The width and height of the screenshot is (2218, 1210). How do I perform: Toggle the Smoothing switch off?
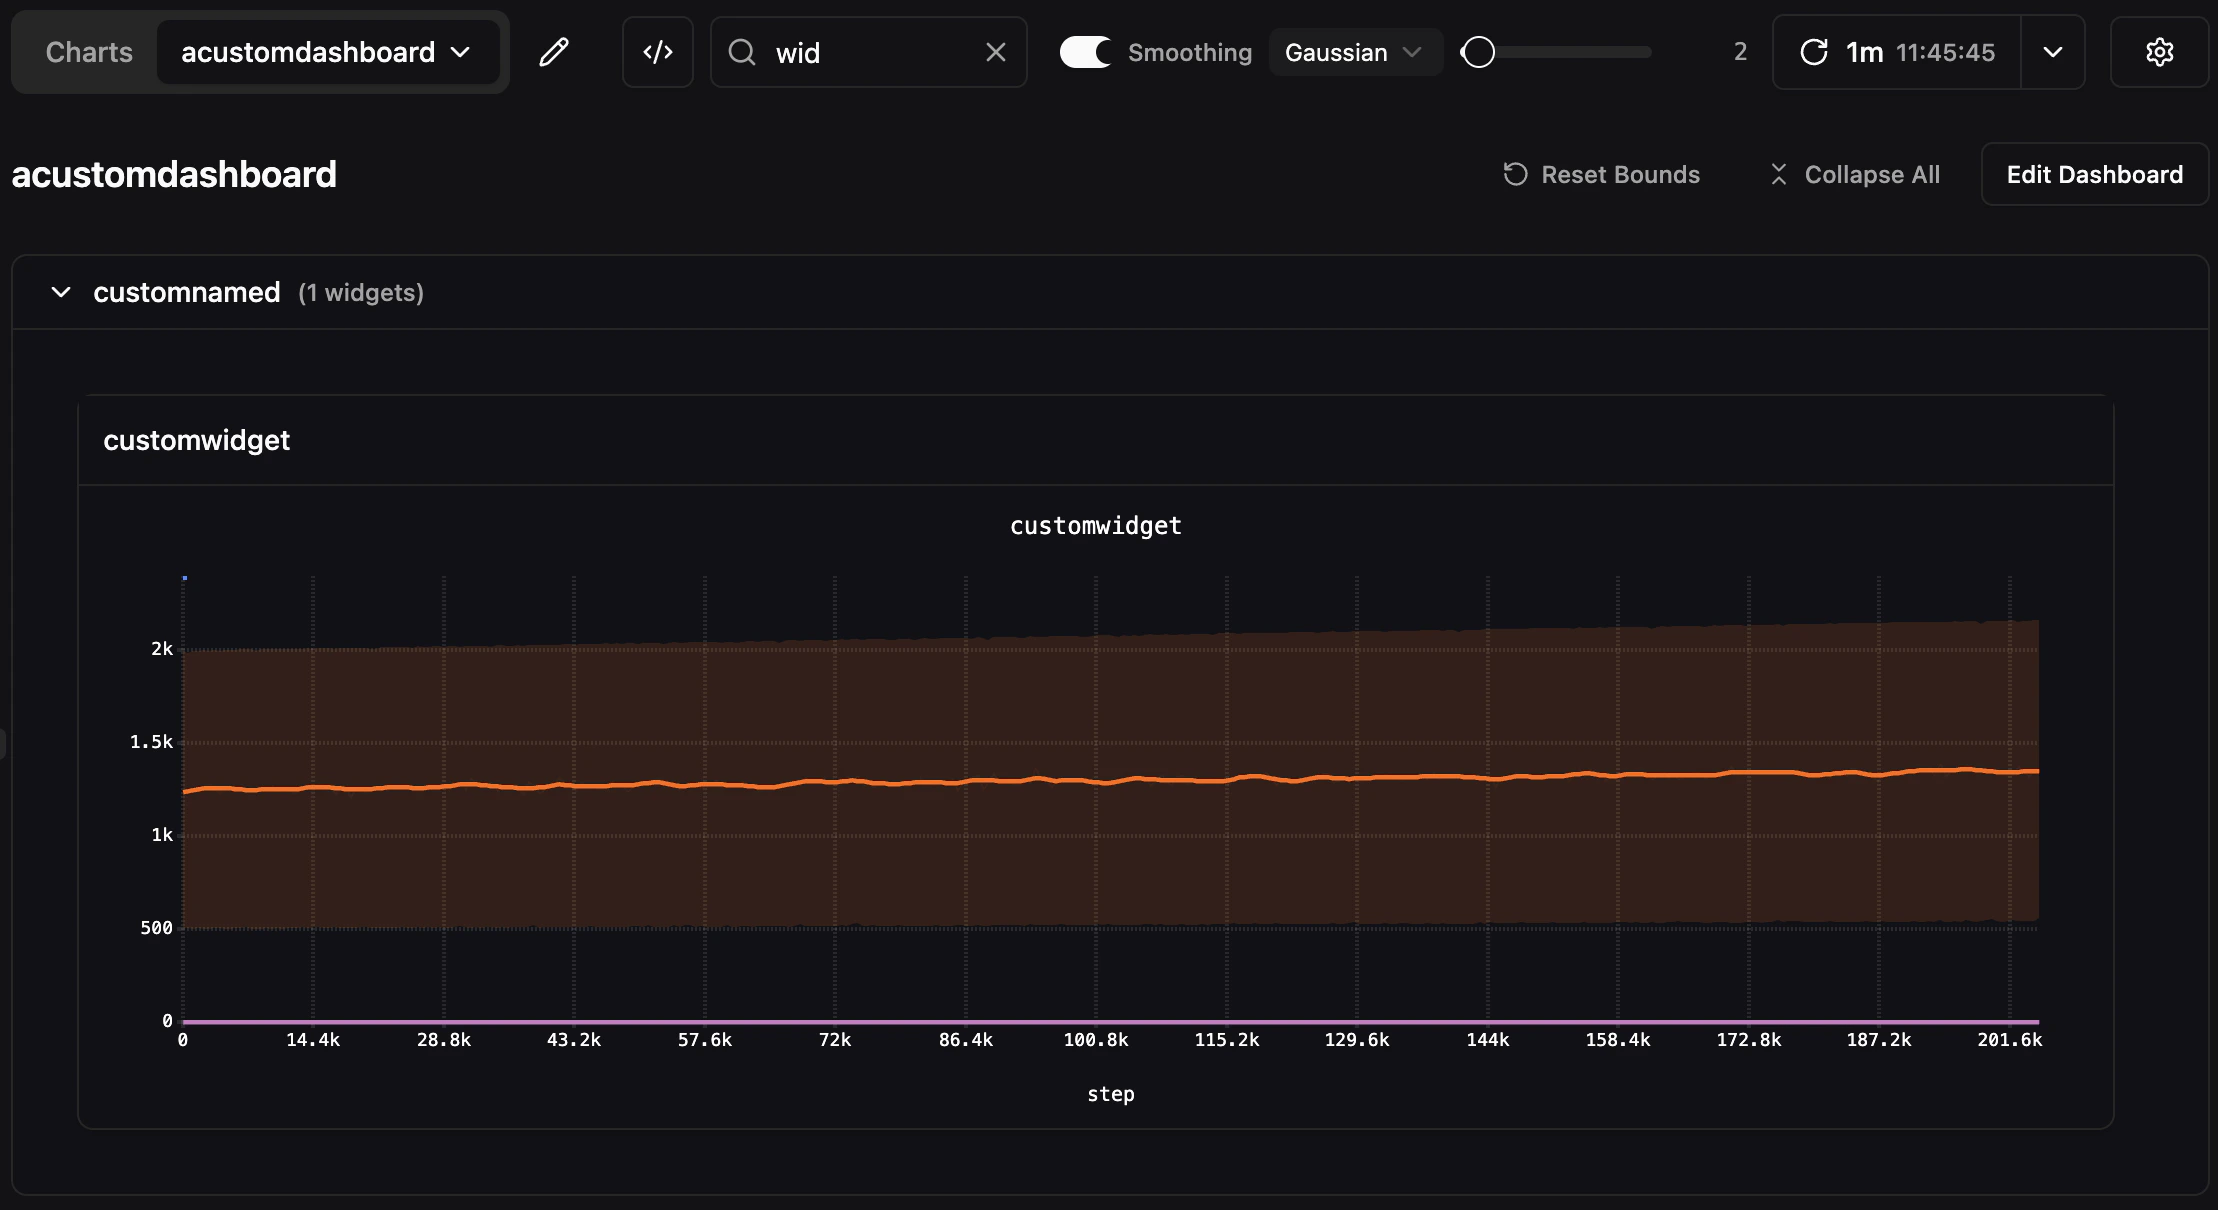(1086, 52)
